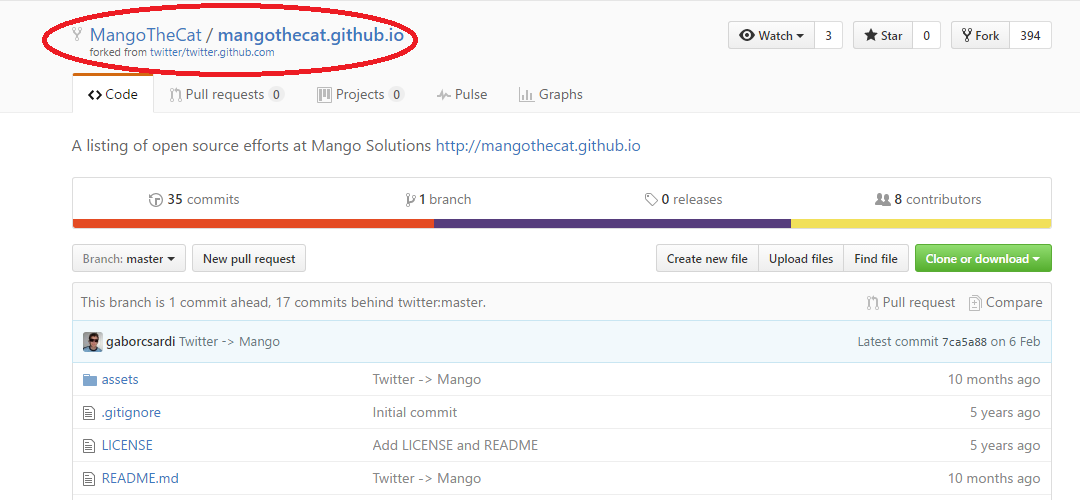View the 1 branch list

(439, 200)
